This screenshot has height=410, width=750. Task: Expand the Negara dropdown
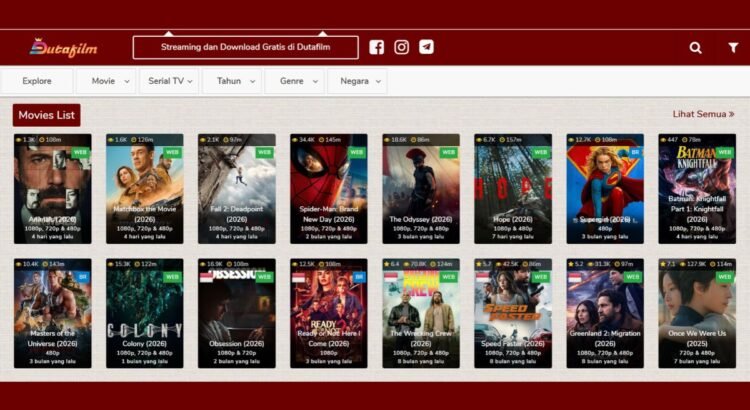[357, 81]
